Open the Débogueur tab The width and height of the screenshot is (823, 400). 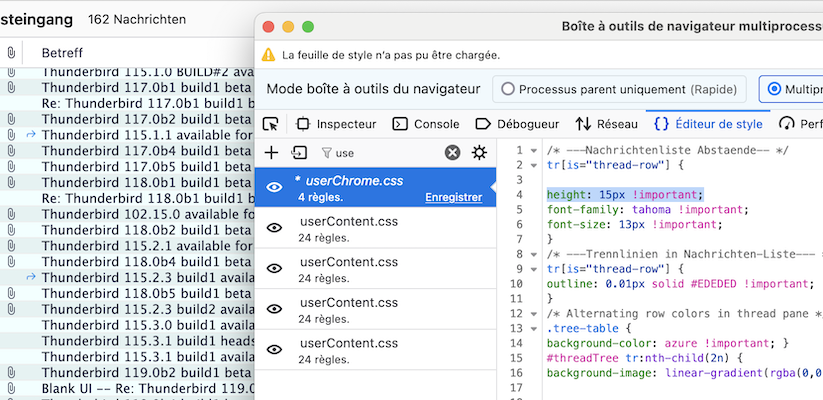coord(517,124)
